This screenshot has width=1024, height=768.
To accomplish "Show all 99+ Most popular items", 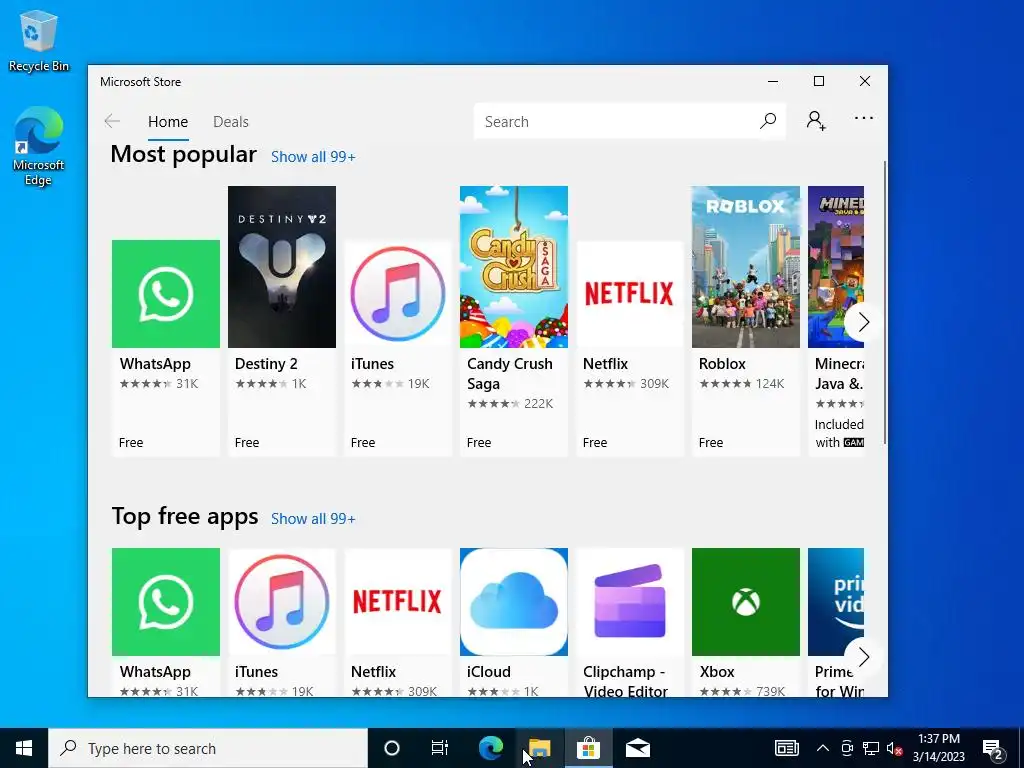I will coord(313,157).
